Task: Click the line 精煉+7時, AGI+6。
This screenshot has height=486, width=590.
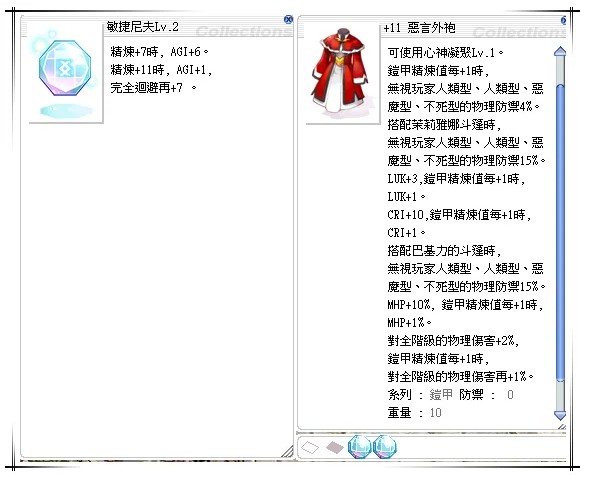Action: click(x=159, y=52)
